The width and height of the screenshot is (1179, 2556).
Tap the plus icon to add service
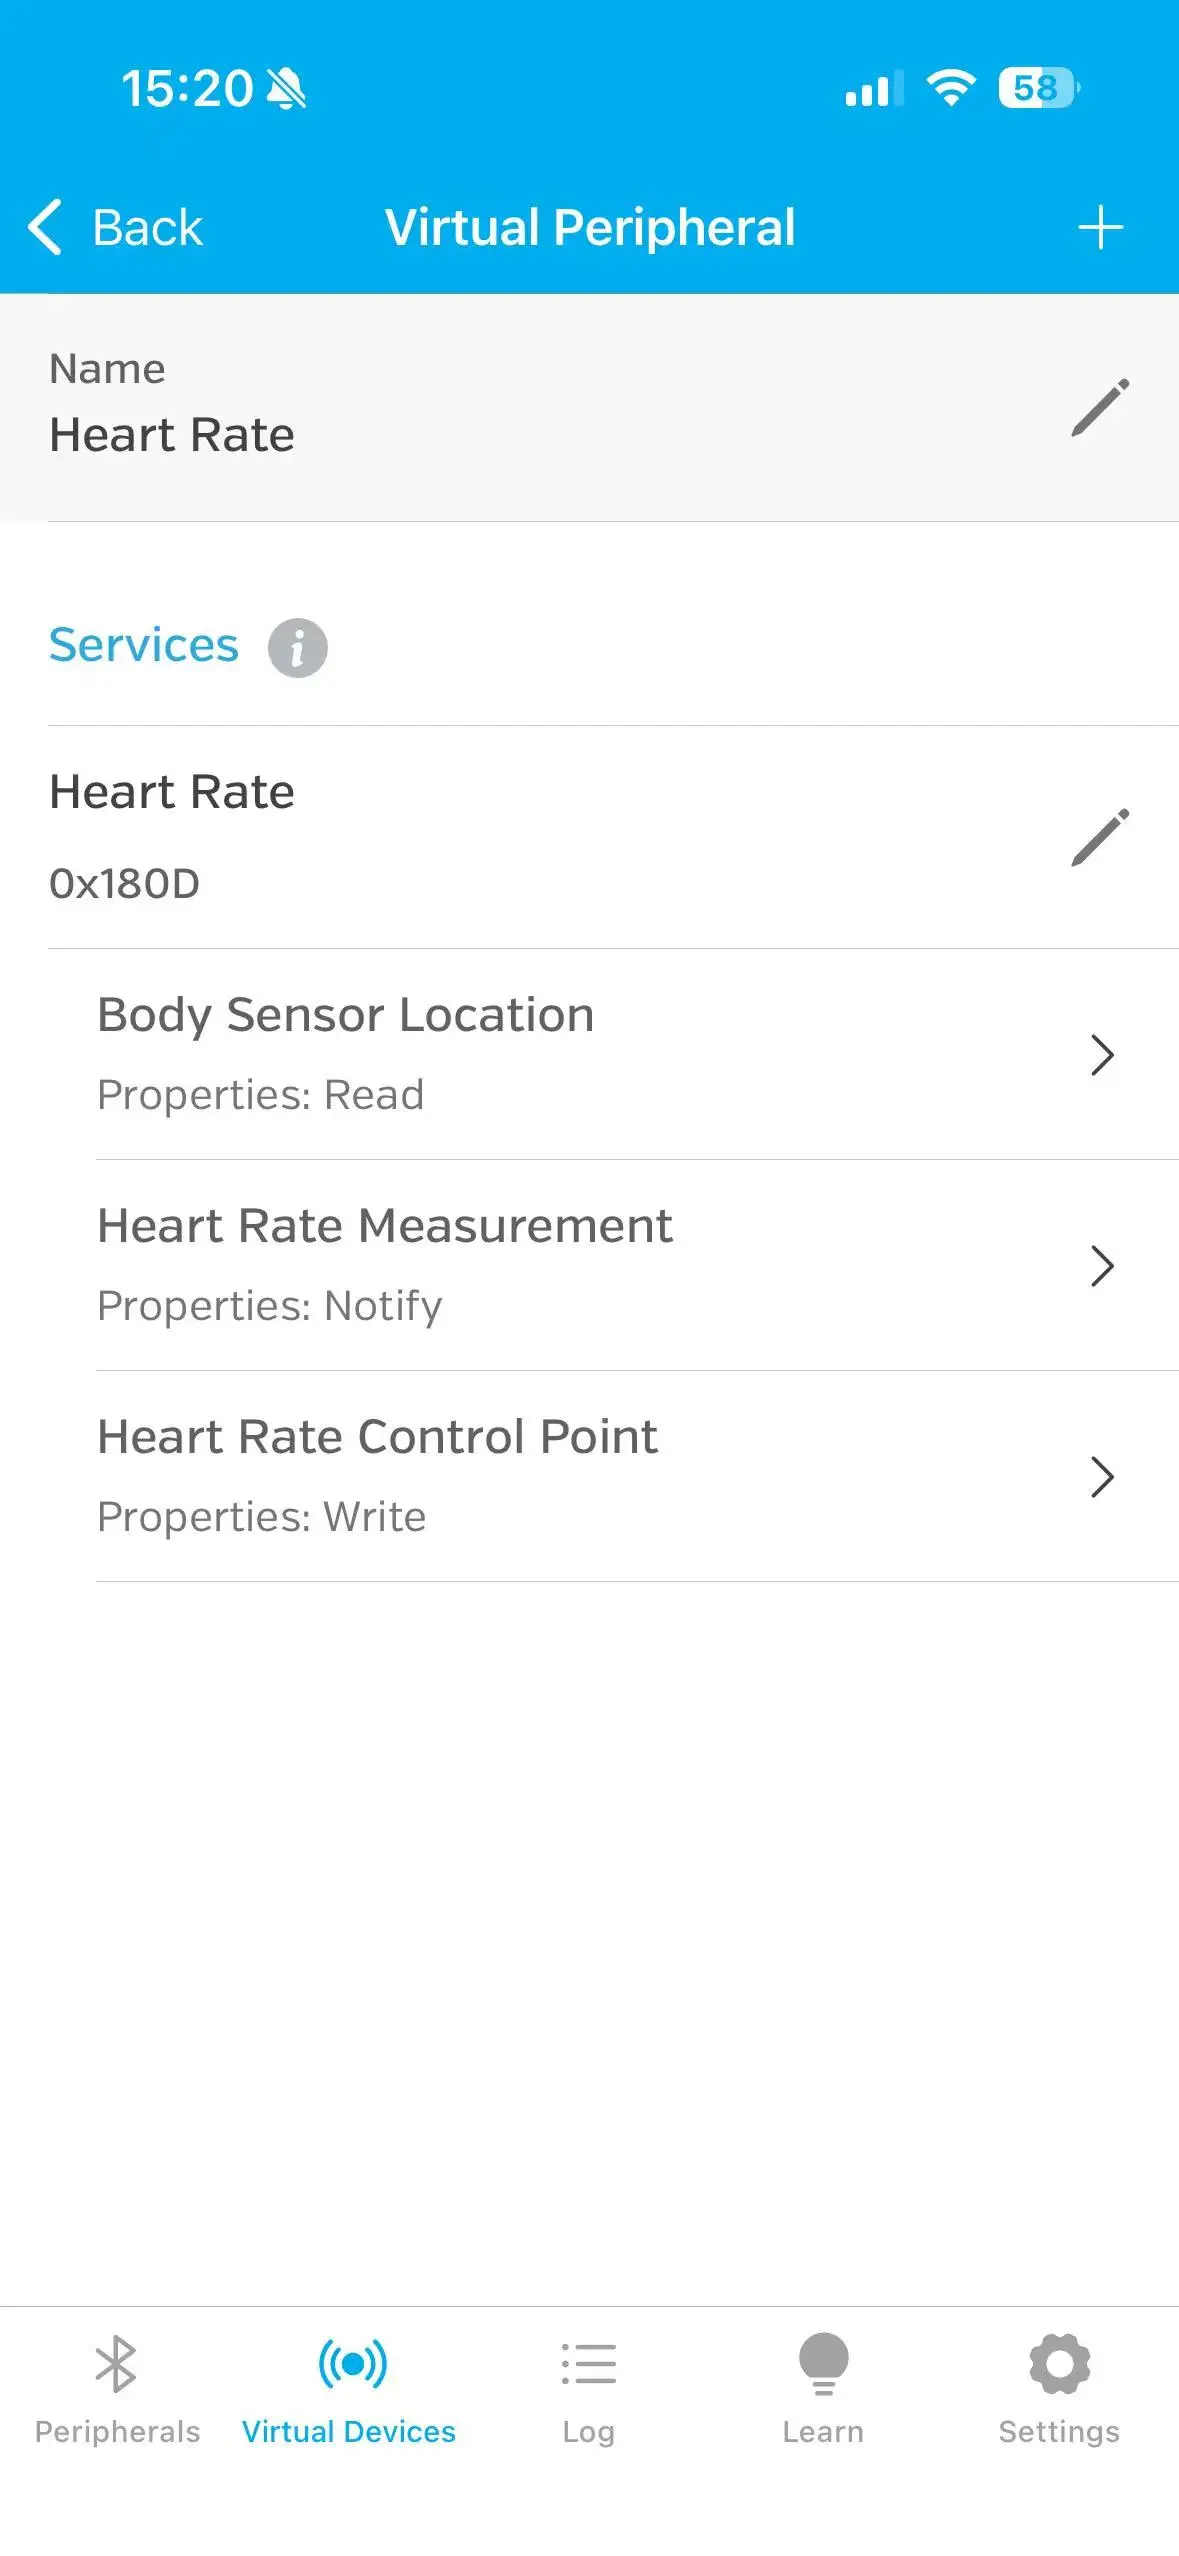point(1100,228)
